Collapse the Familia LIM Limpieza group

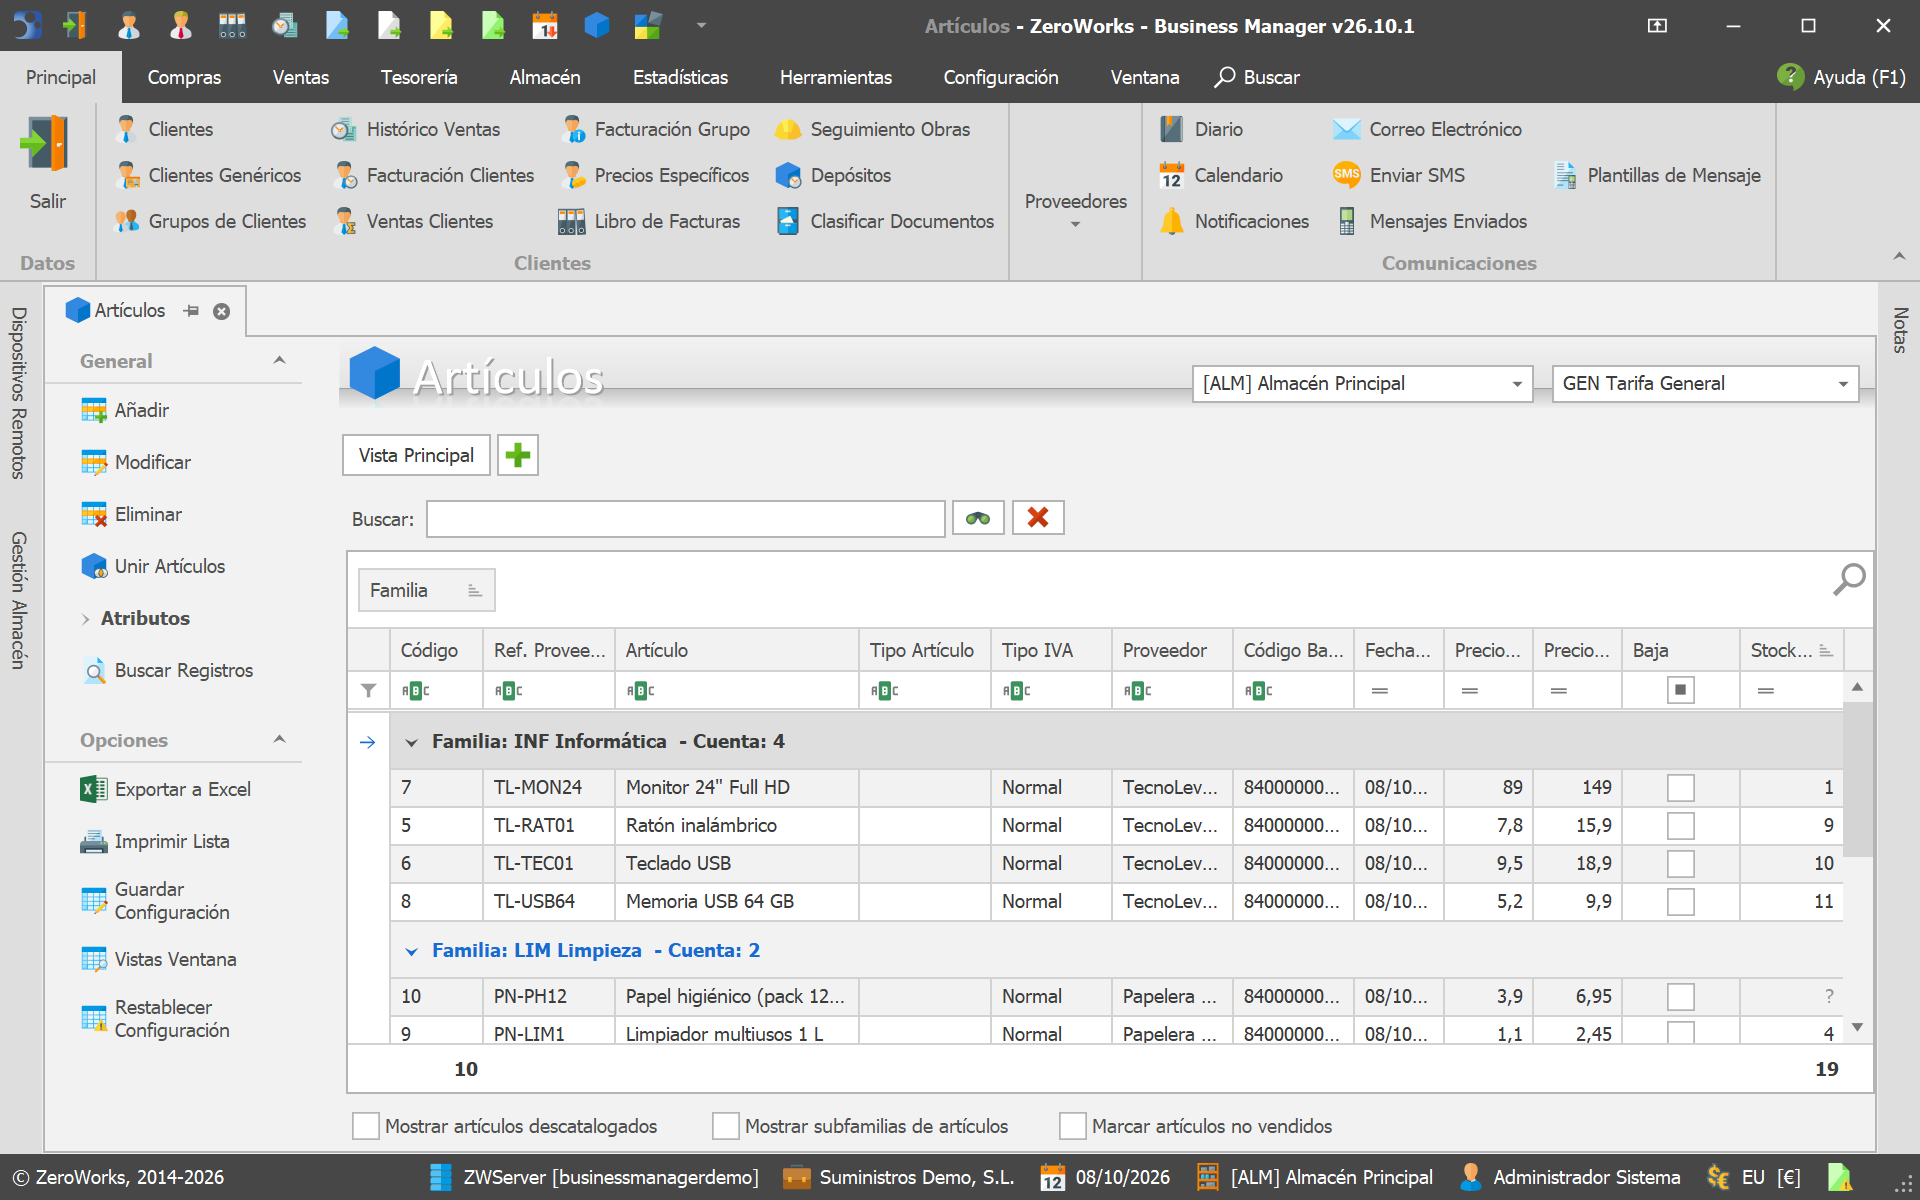click(411, 951)
